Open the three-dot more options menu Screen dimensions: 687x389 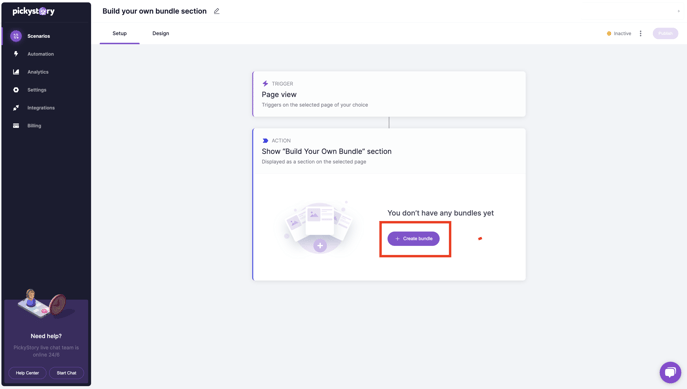click(641, 33)
